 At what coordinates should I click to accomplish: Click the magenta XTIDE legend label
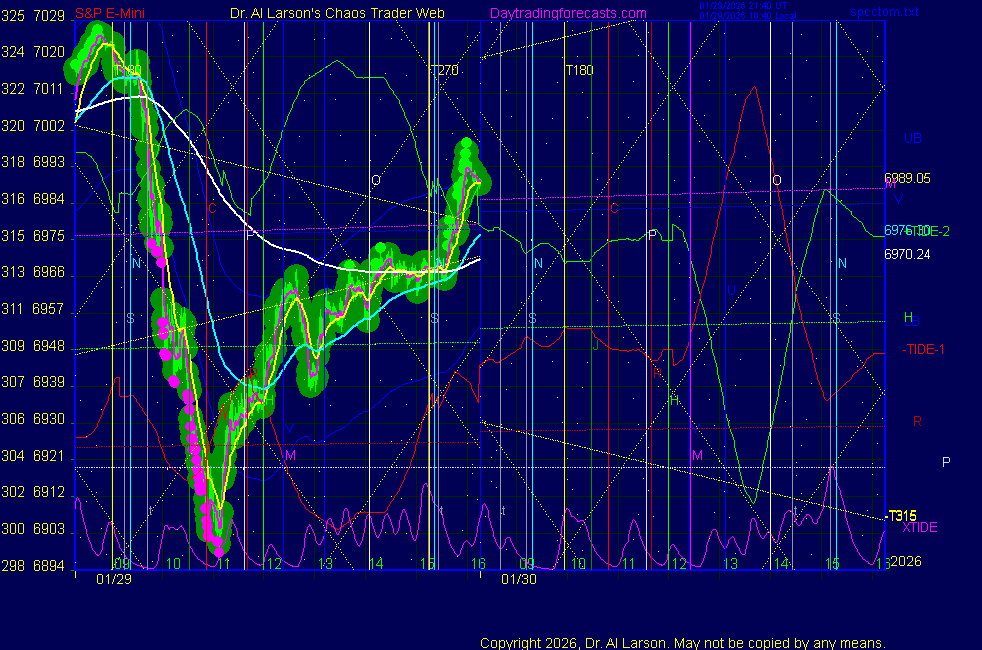click(920, 527)
